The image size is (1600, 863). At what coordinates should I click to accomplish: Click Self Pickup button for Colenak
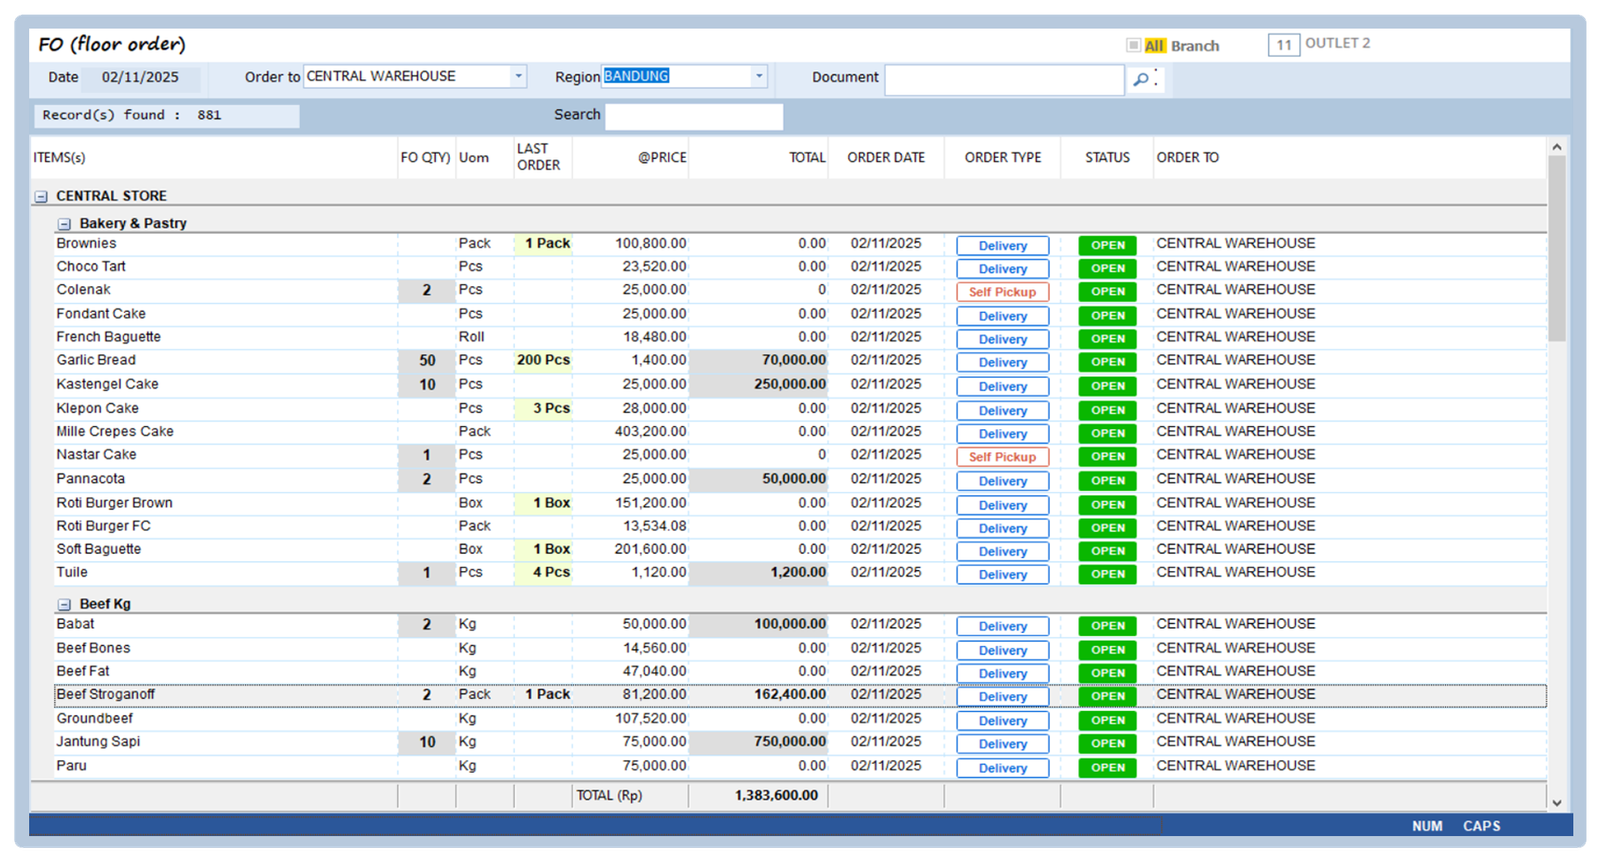tap(1003, 292)
